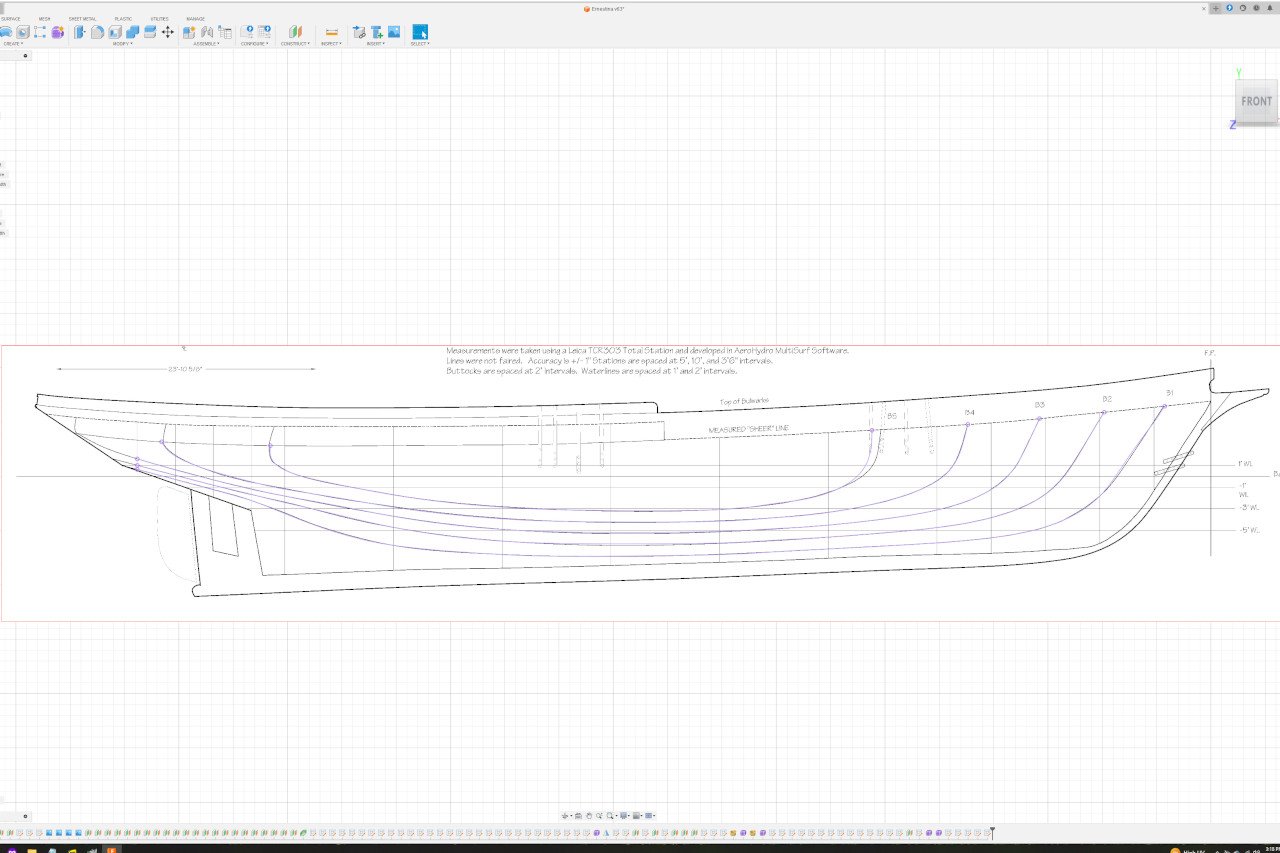The height and width of the screenshot is (853, 1280).
Task: Toggle the comments panel dot at bottom left
Action: point(25,816)
